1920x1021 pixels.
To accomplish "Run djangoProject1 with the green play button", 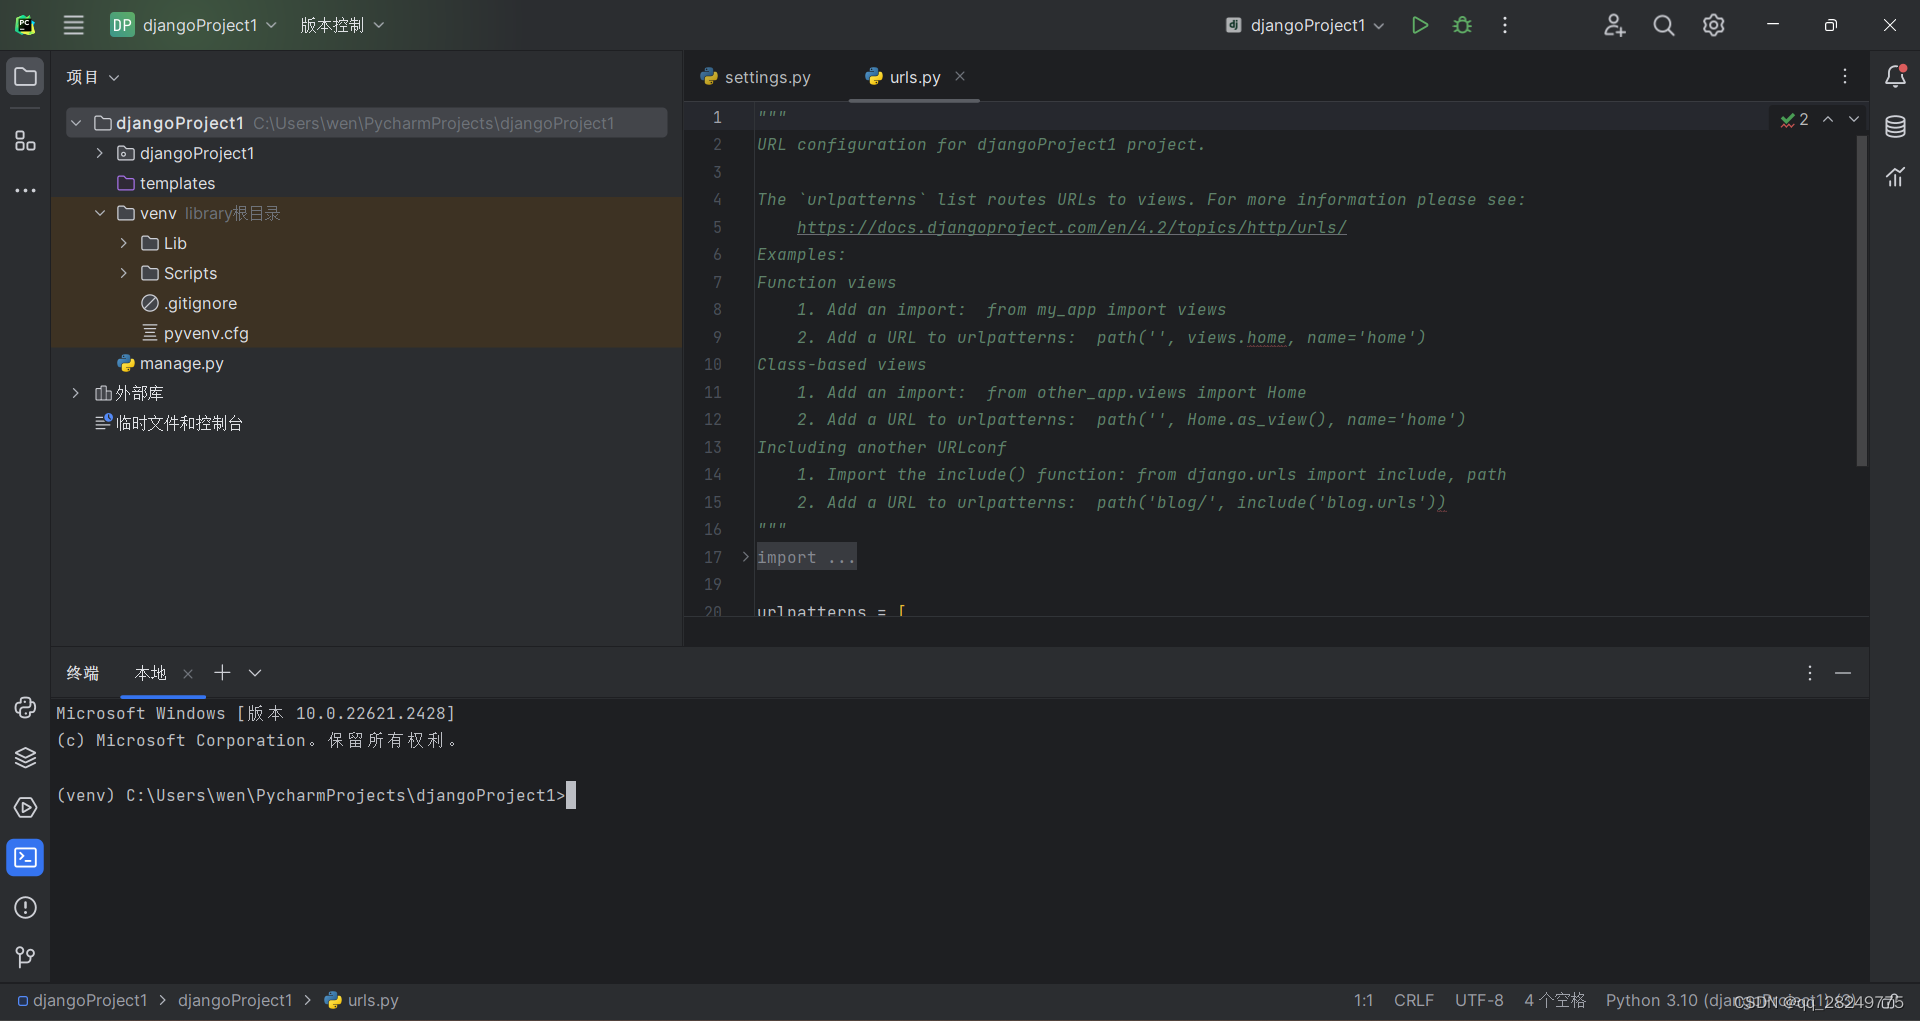I will [x=1419, y=25].
